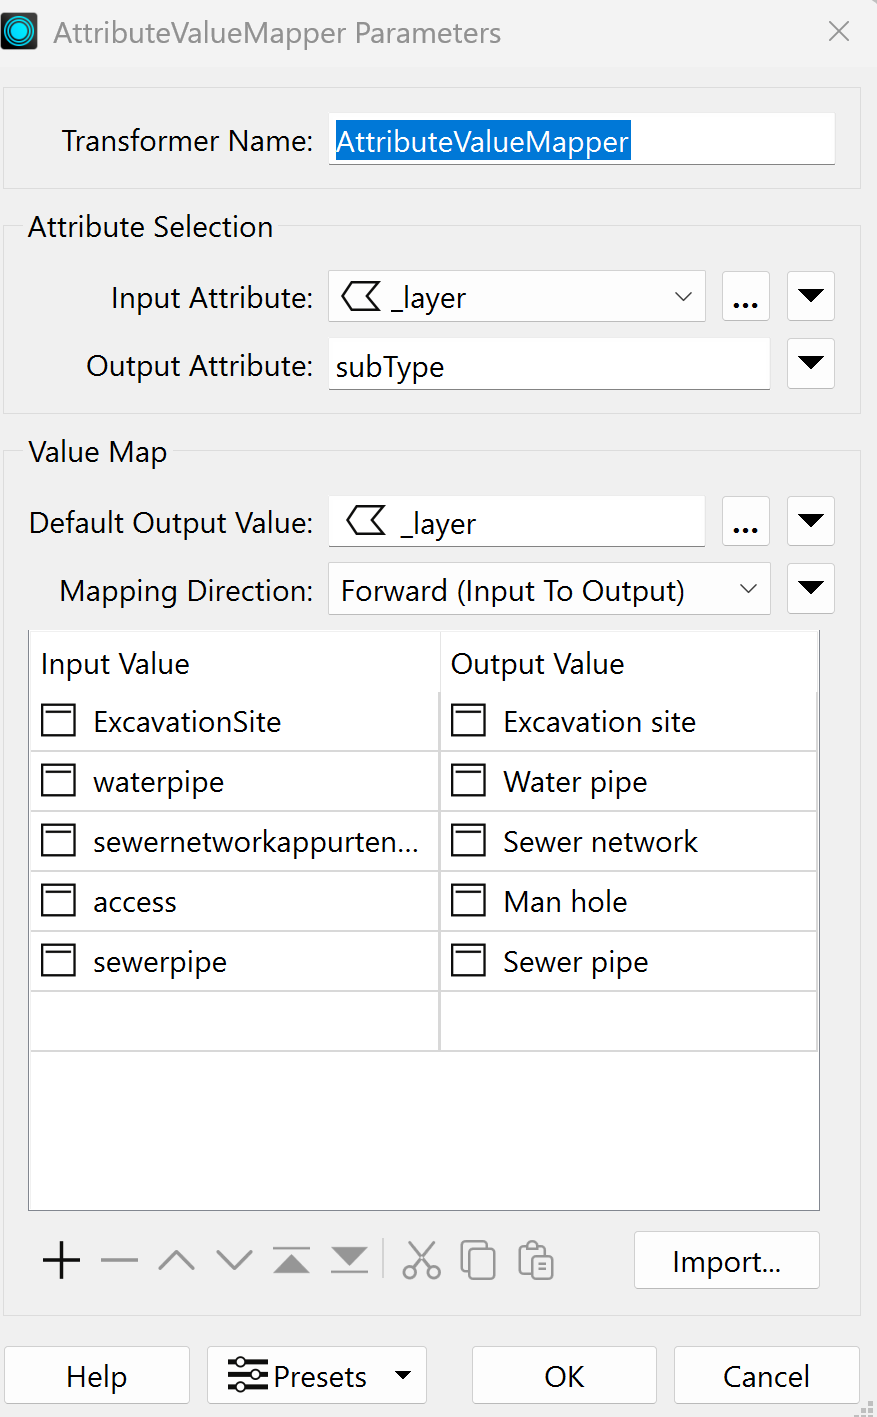The image size is (877, 1417).
Task: Select the waterpipe input value cell
Action: 234,781
